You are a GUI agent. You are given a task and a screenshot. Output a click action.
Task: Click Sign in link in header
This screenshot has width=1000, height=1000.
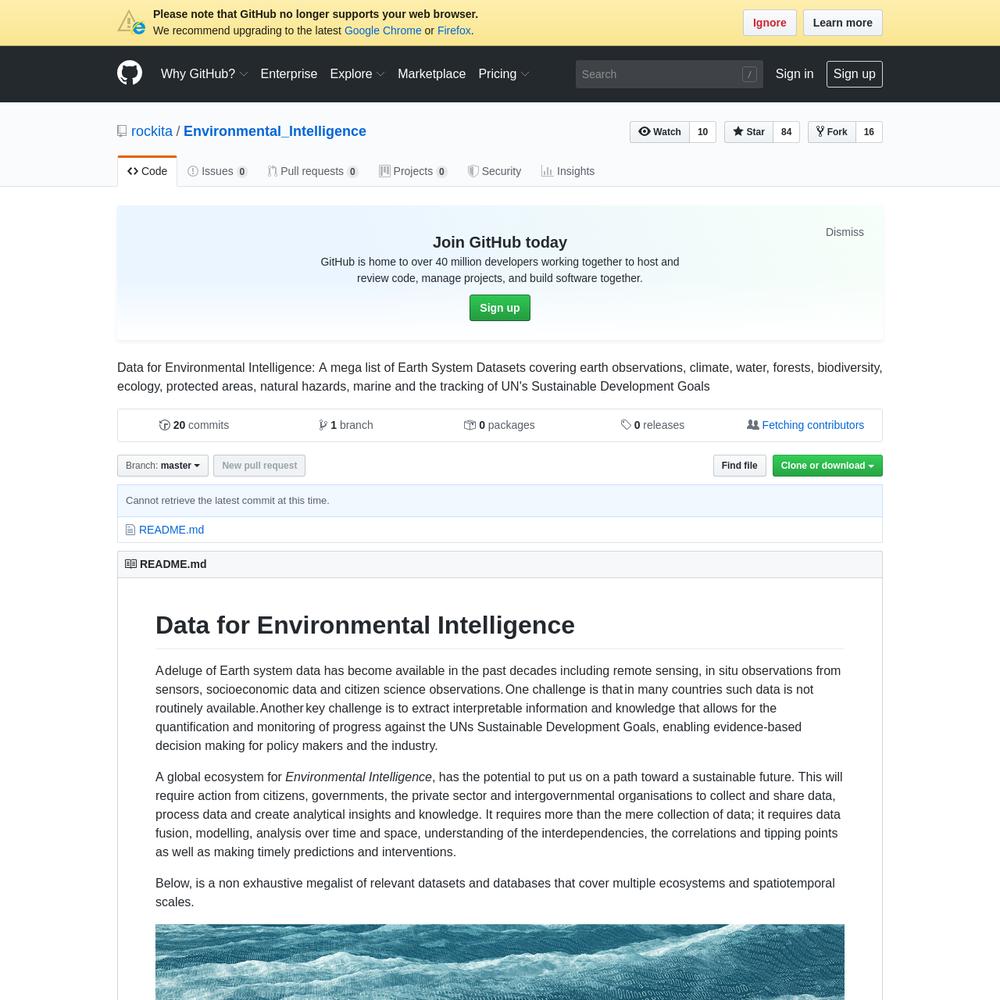tap(794, 74)
